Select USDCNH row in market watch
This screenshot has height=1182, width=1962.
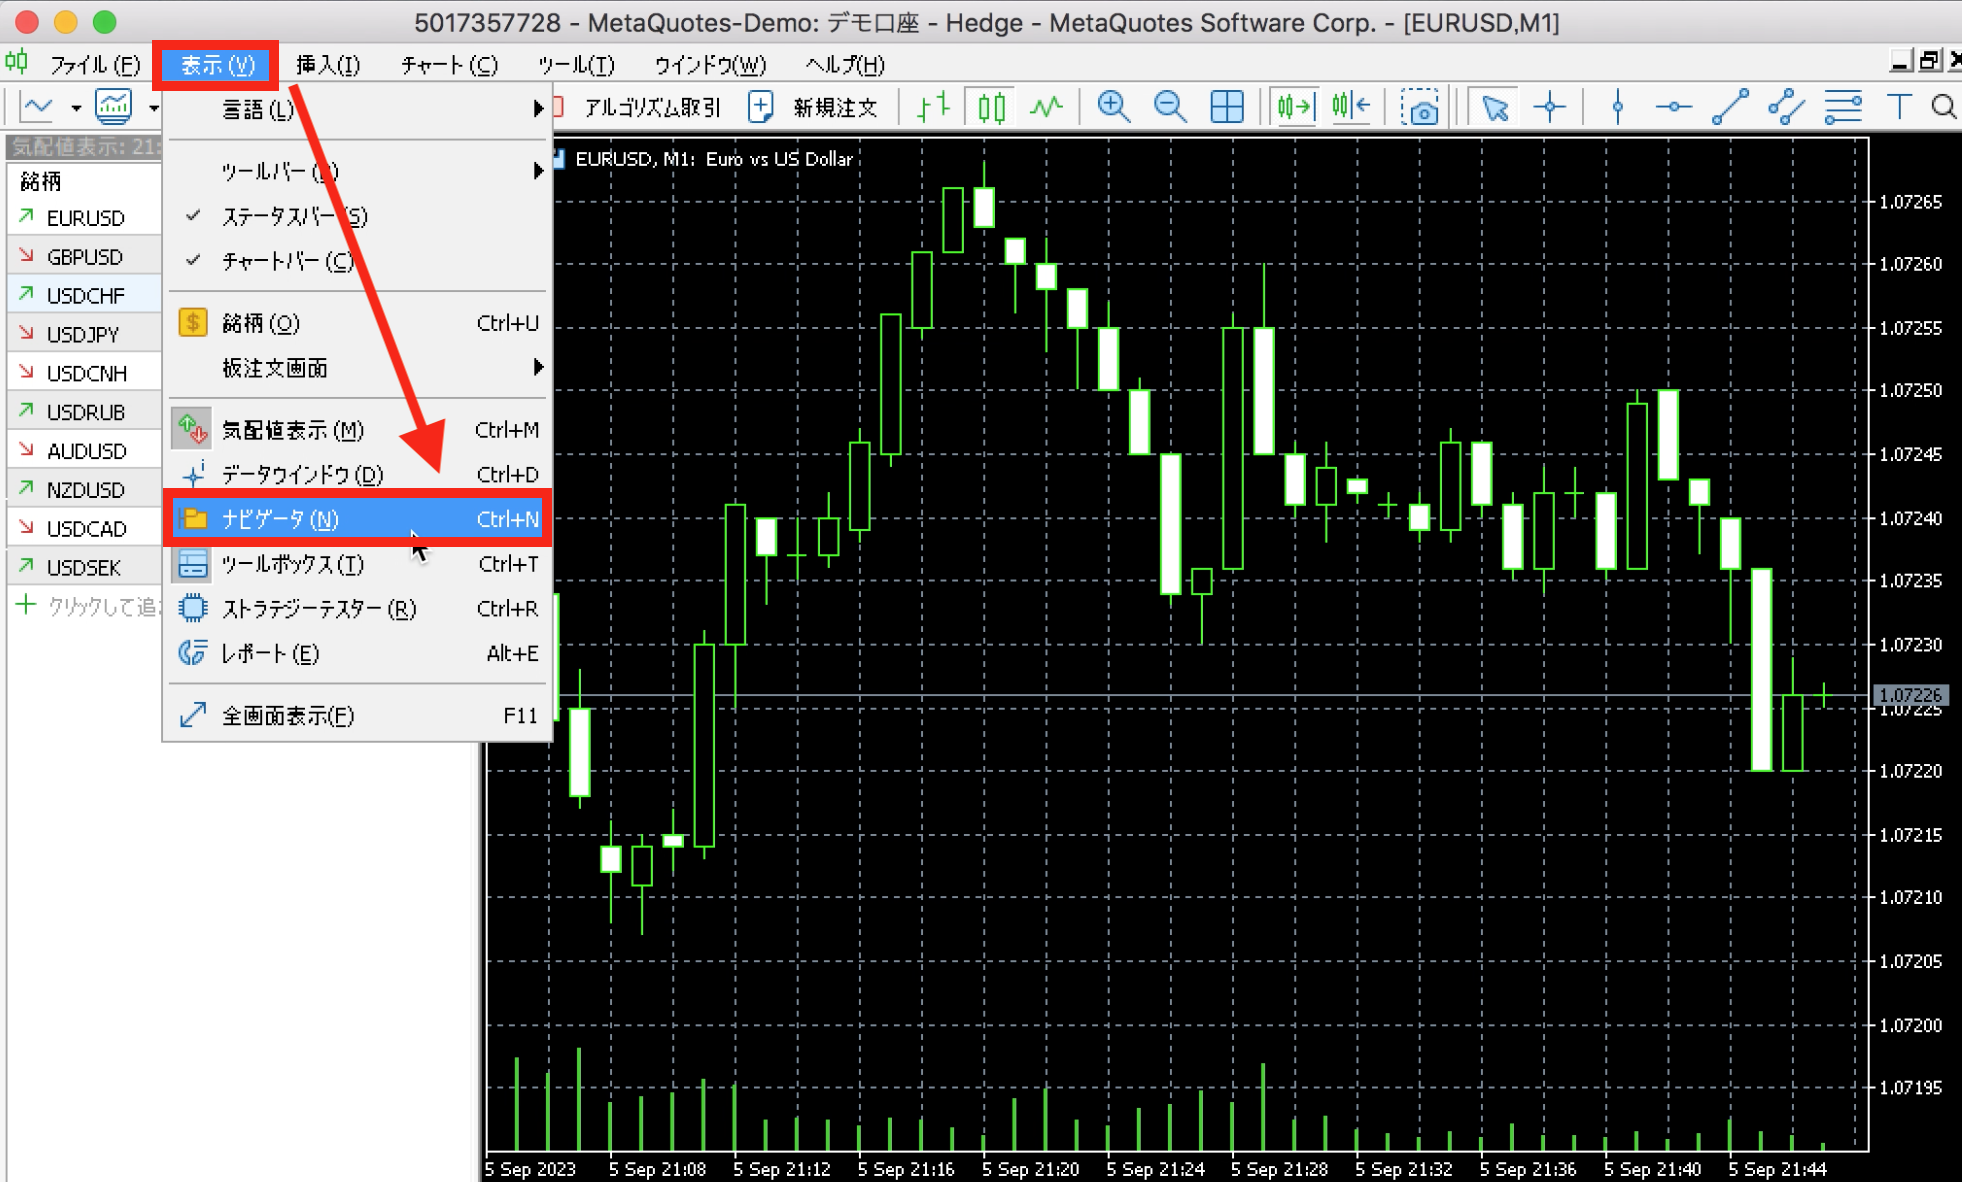[x=84, y=373]
